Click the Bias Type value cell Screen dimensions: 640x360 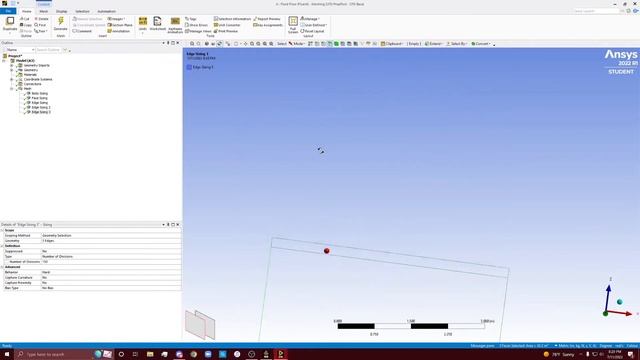(111, 288)
